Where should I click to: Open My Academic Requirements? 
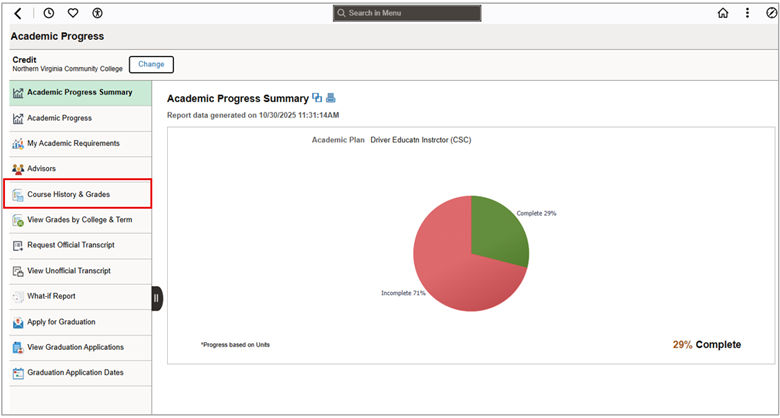point(73,144)
